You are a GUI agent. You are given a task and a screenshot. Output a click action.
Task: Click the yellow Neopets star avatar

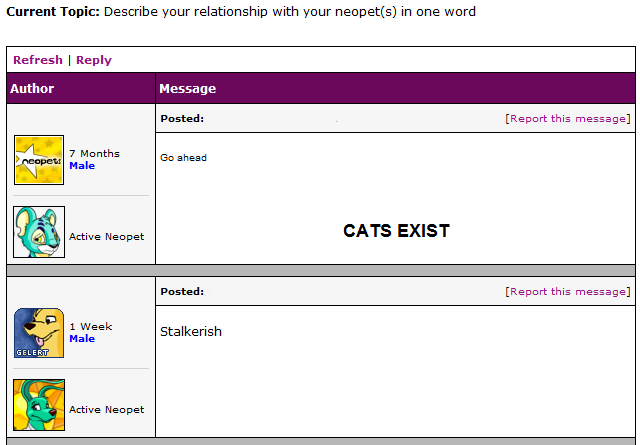tap(39, 160)
